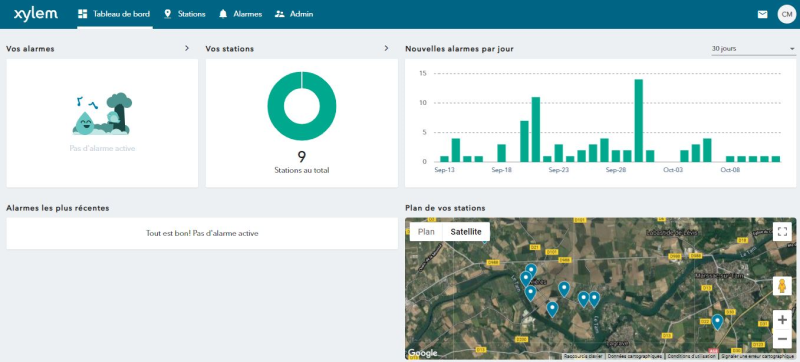Click 'Nouvelles alarmes par jour' heading
800x362 pixels.
pyautogui.click(x=459, y=49)
